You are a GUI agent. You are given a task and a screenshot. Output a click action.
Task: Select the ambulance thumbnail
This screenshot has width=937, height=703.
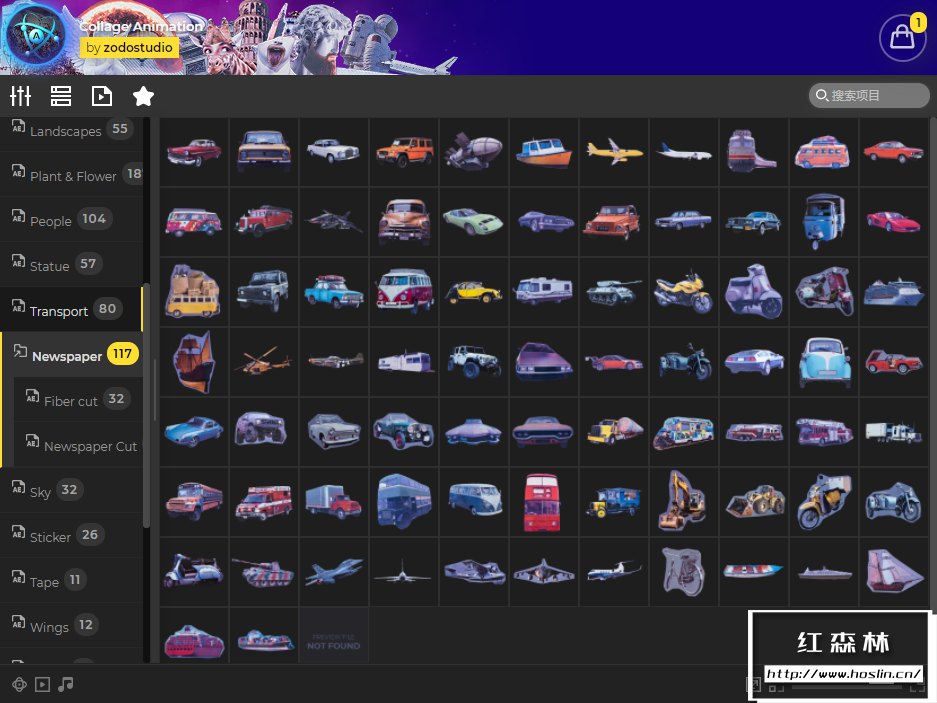click(264, 502)
